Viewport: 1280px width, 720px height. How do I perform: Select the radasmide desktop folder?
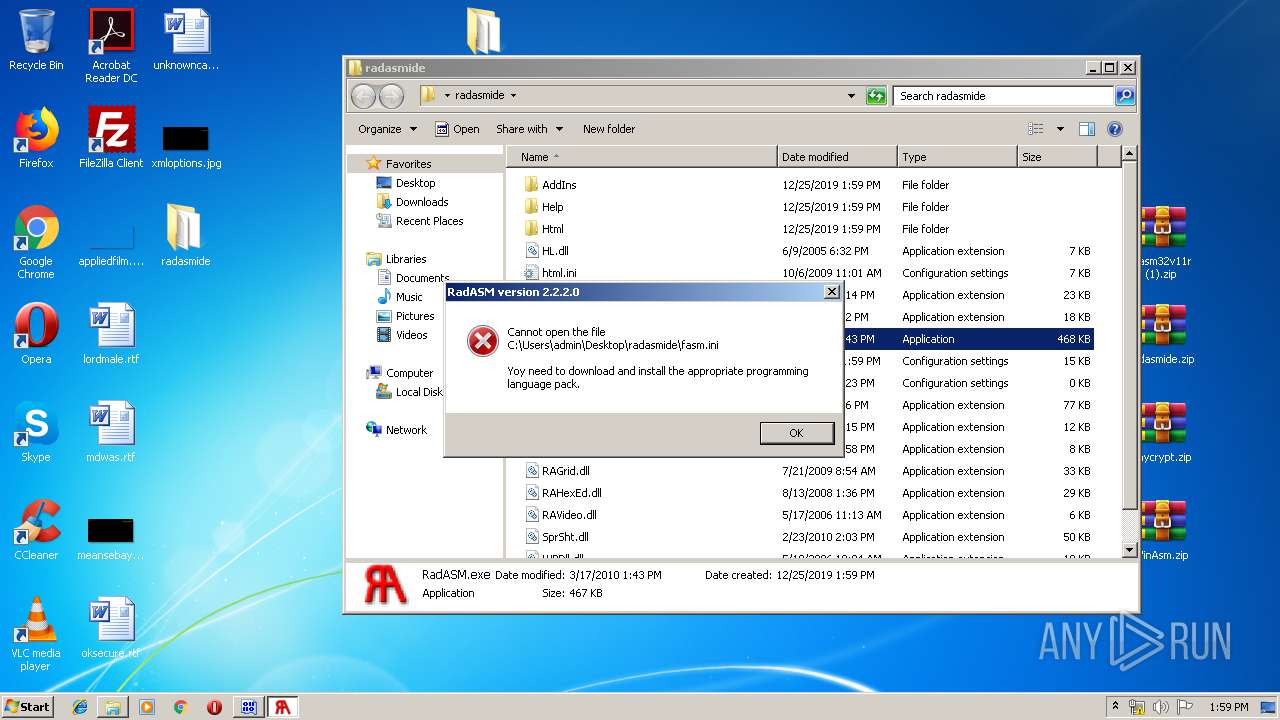186,236
